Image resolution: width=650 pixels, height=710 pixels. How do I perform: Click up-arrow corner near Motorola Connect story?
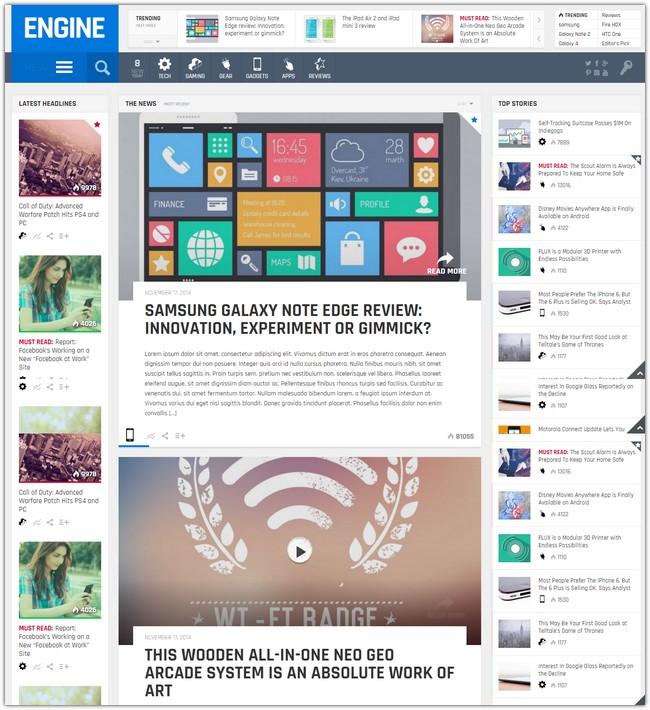tap(639, 427)
